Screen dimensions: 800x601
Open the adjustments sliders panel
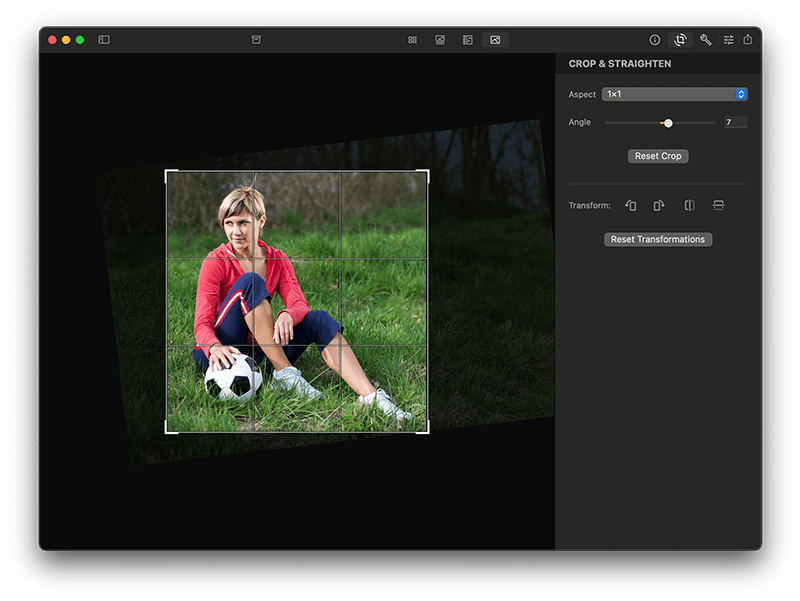click(x=730, y=40)
